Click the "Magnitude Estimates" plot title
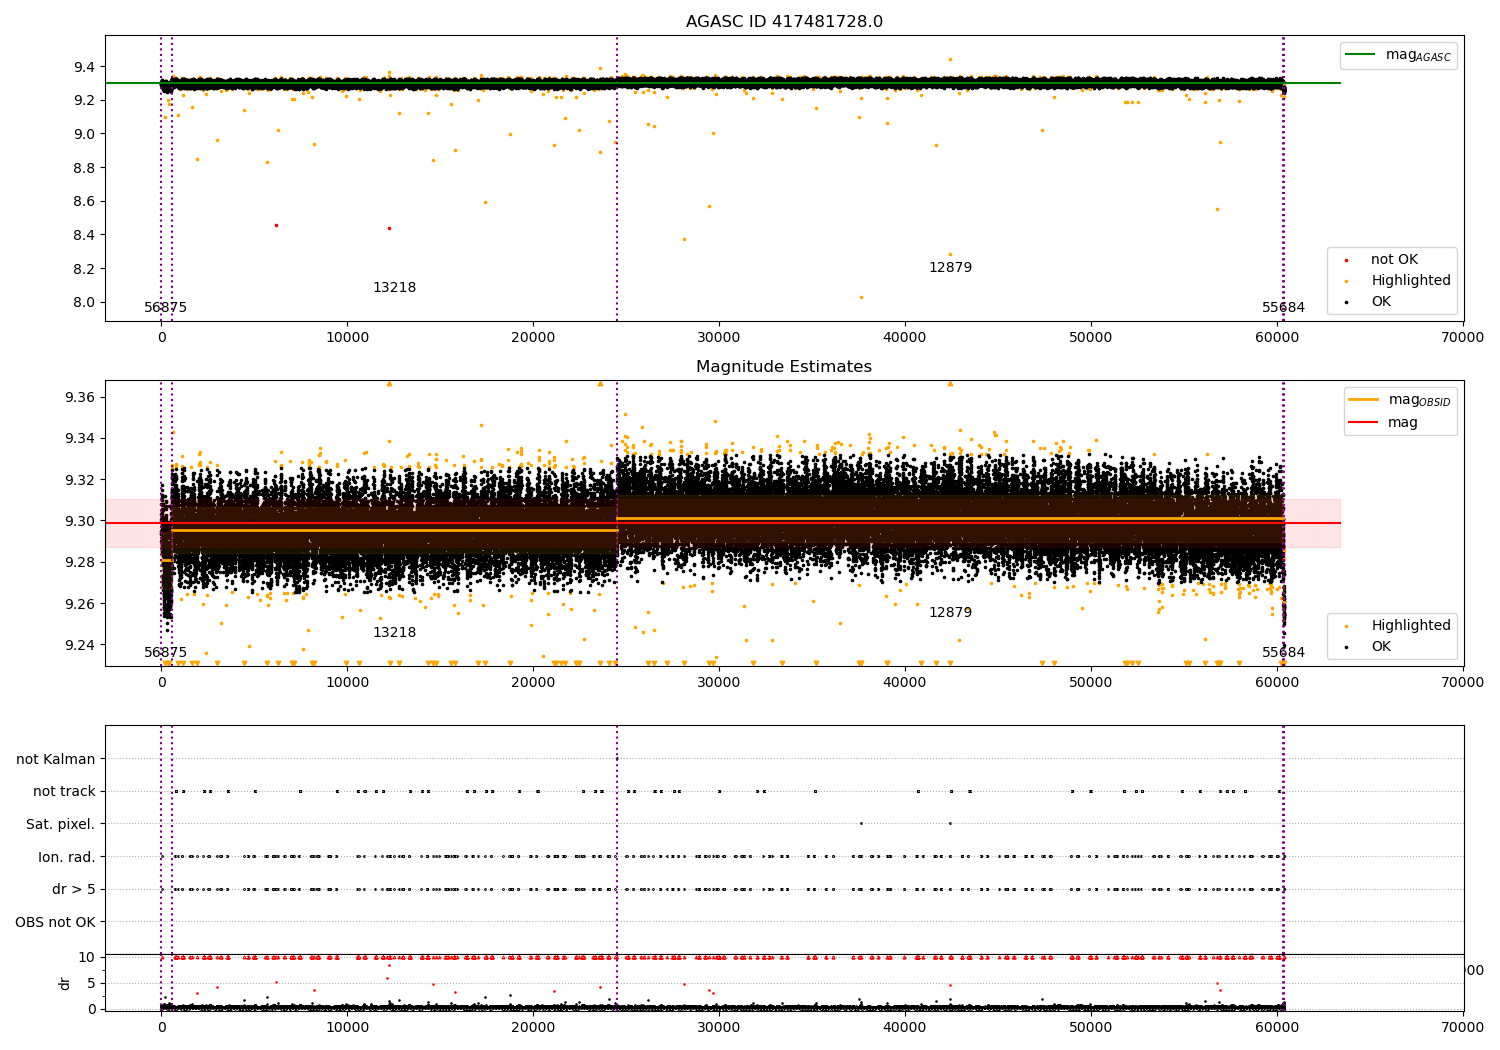 tap(784, 367)
